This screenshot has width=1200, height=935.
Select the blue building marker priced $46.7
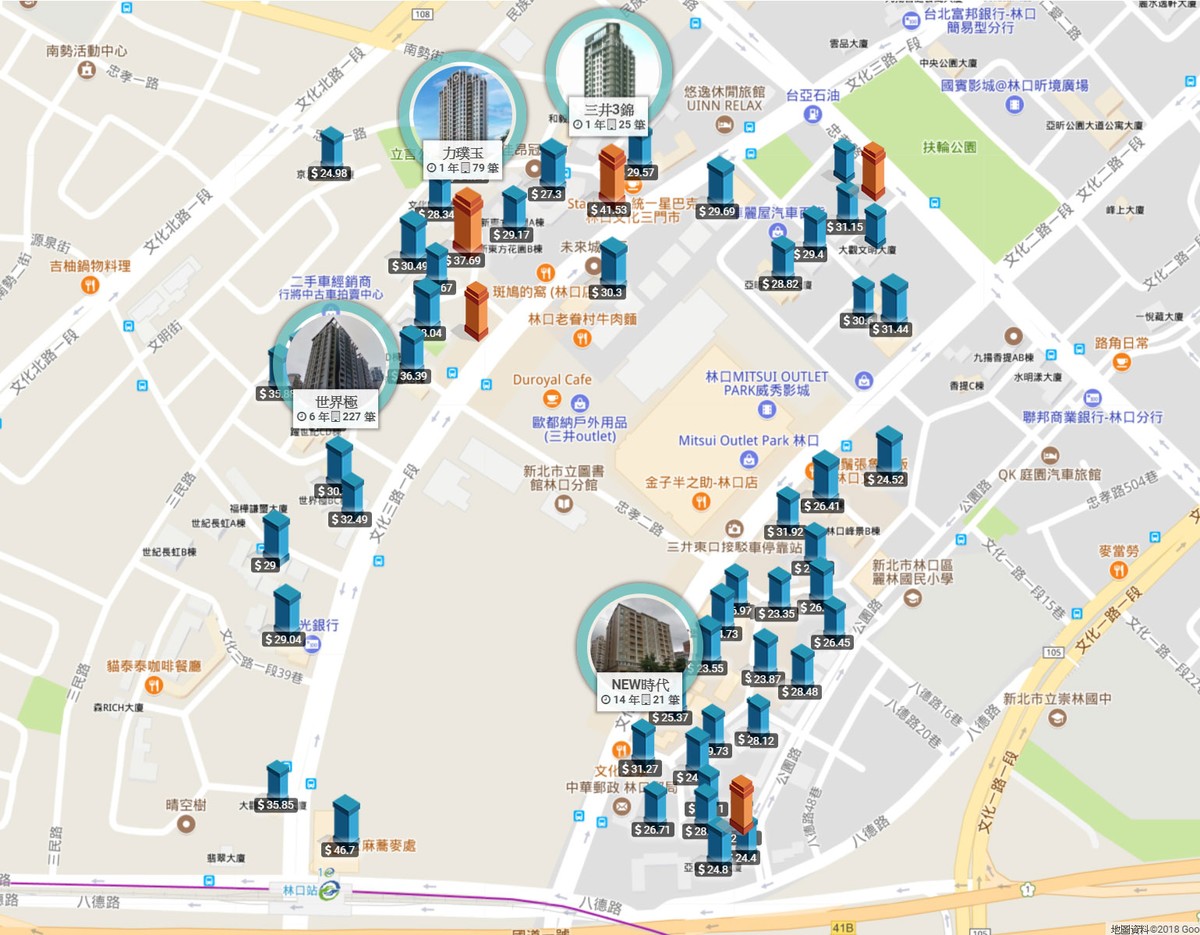click(x=345, y=821)
